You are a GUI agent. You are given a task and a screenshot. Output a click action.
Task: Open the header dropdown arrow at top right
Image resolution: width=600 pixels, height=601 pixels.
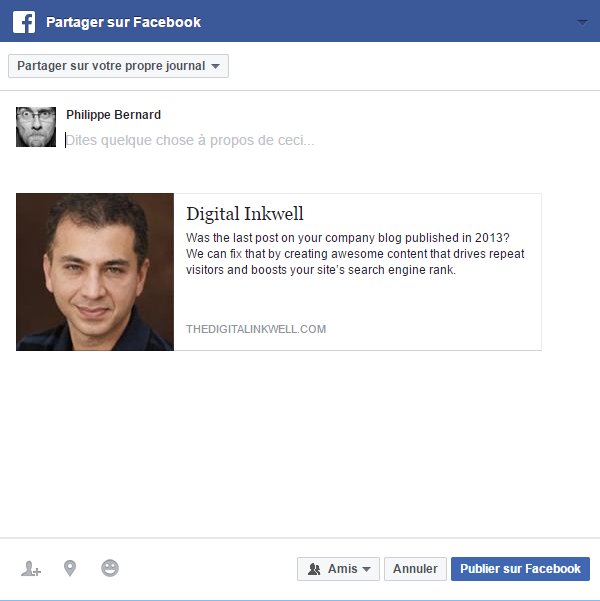click(x=582, y=22)
